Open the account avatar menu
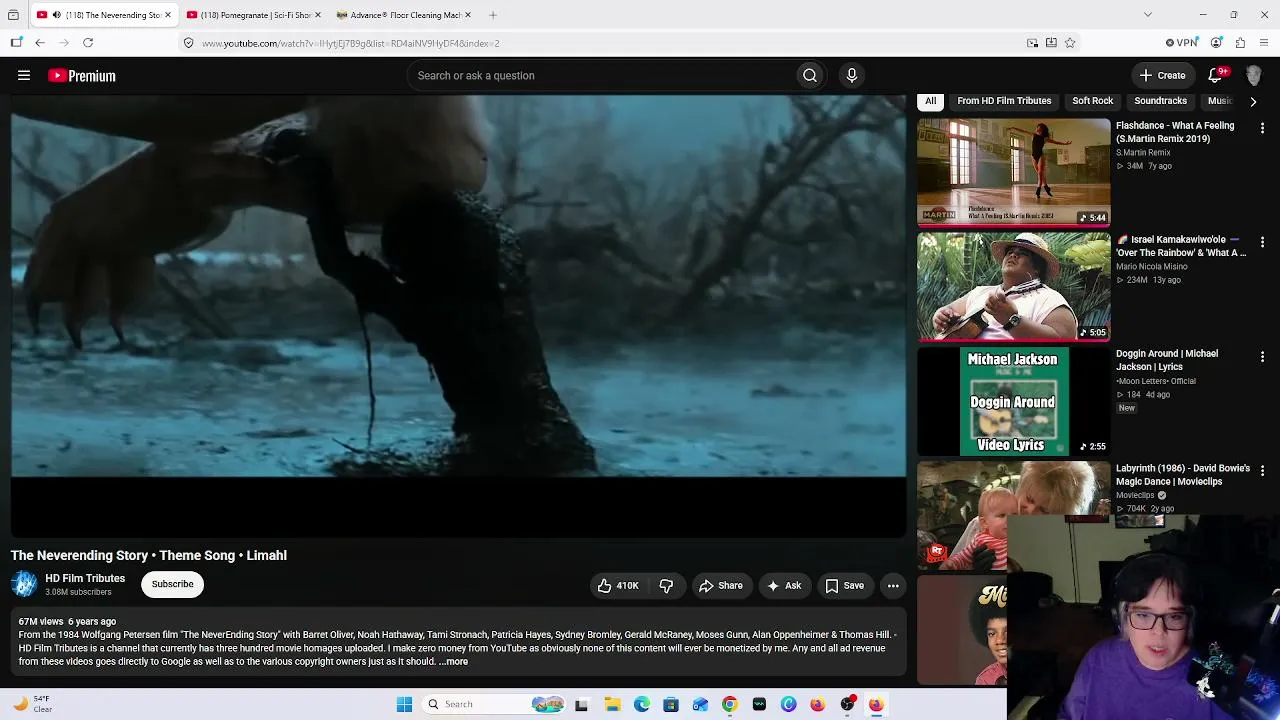Screen dimensions: 1280x720 (1253, 75)
